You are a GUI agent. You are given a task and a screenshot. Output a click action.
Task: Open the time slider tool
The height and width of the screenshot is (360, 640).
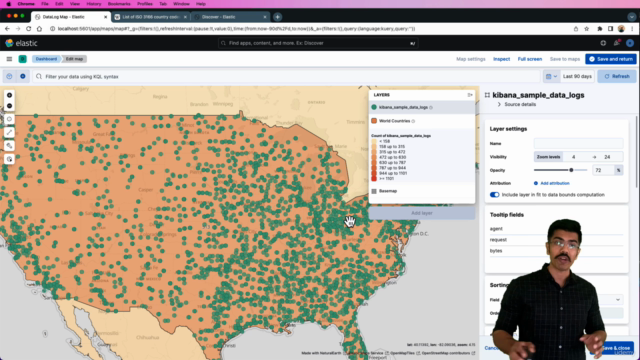point(9,159)
